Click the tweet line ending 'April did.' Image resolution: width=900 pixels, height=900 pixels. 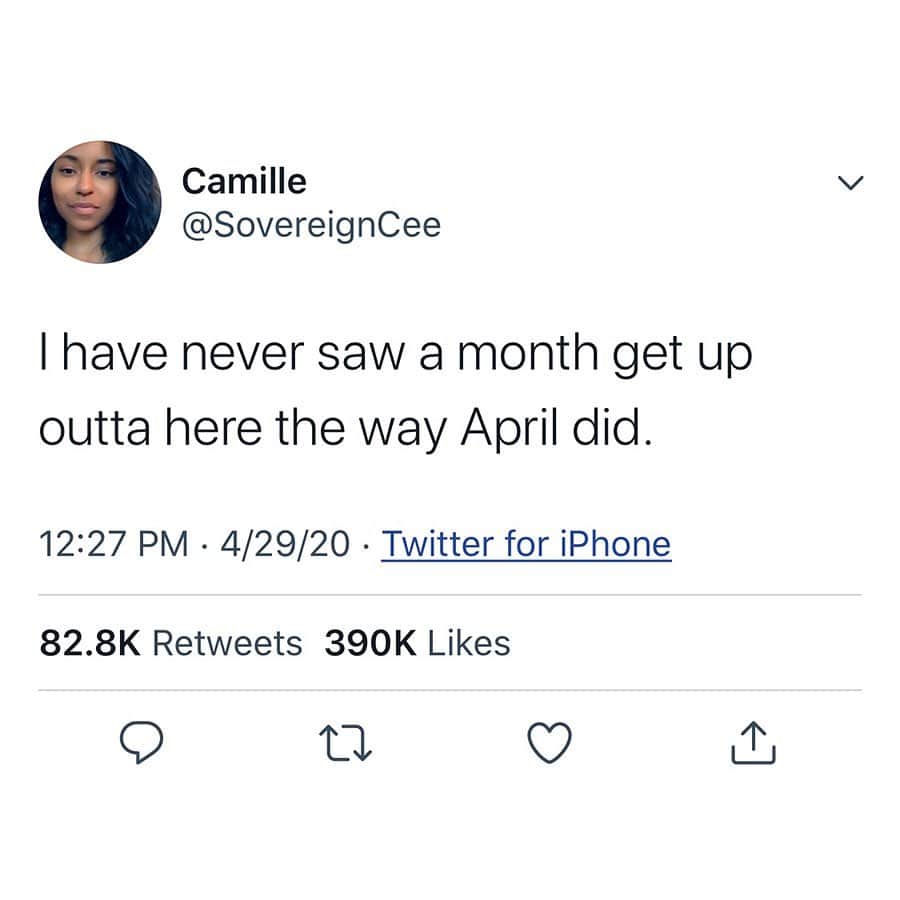coord(346,429)
